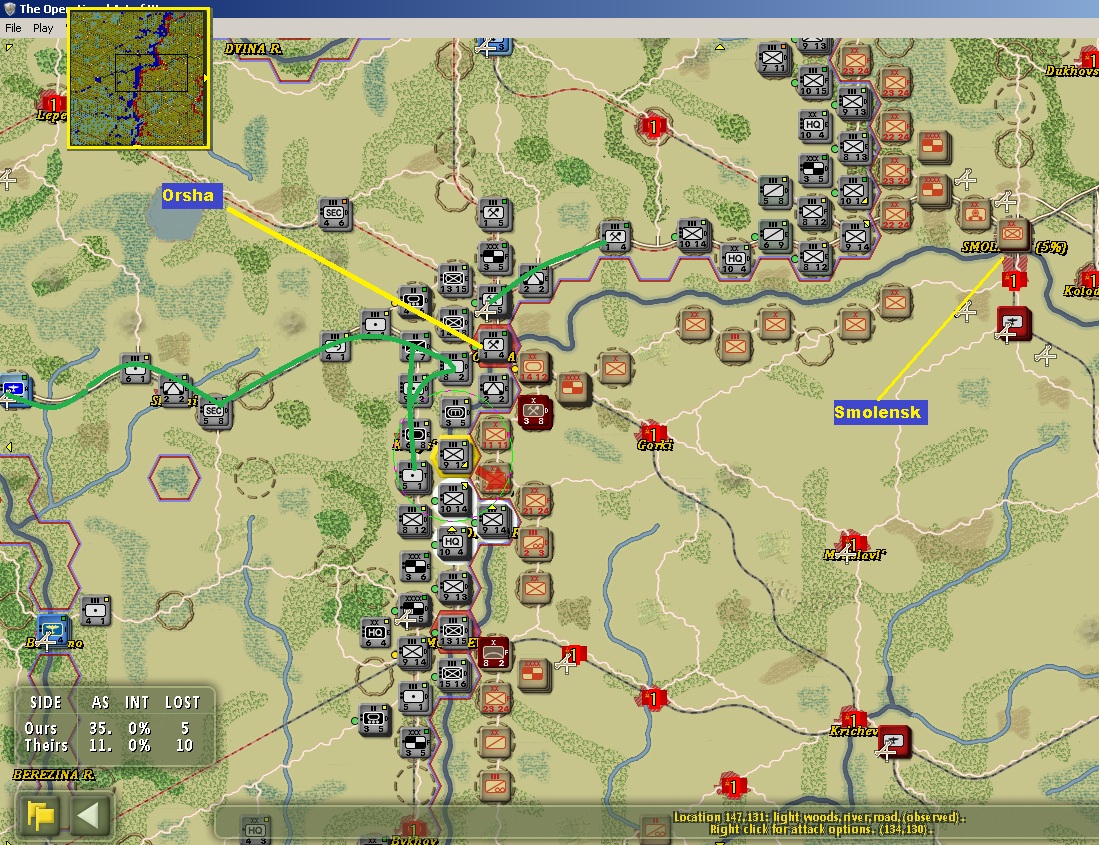This screenshot has width=1099, height=845.
Task: Select blue air unit at left map edge
Action: tap(14, 390)
